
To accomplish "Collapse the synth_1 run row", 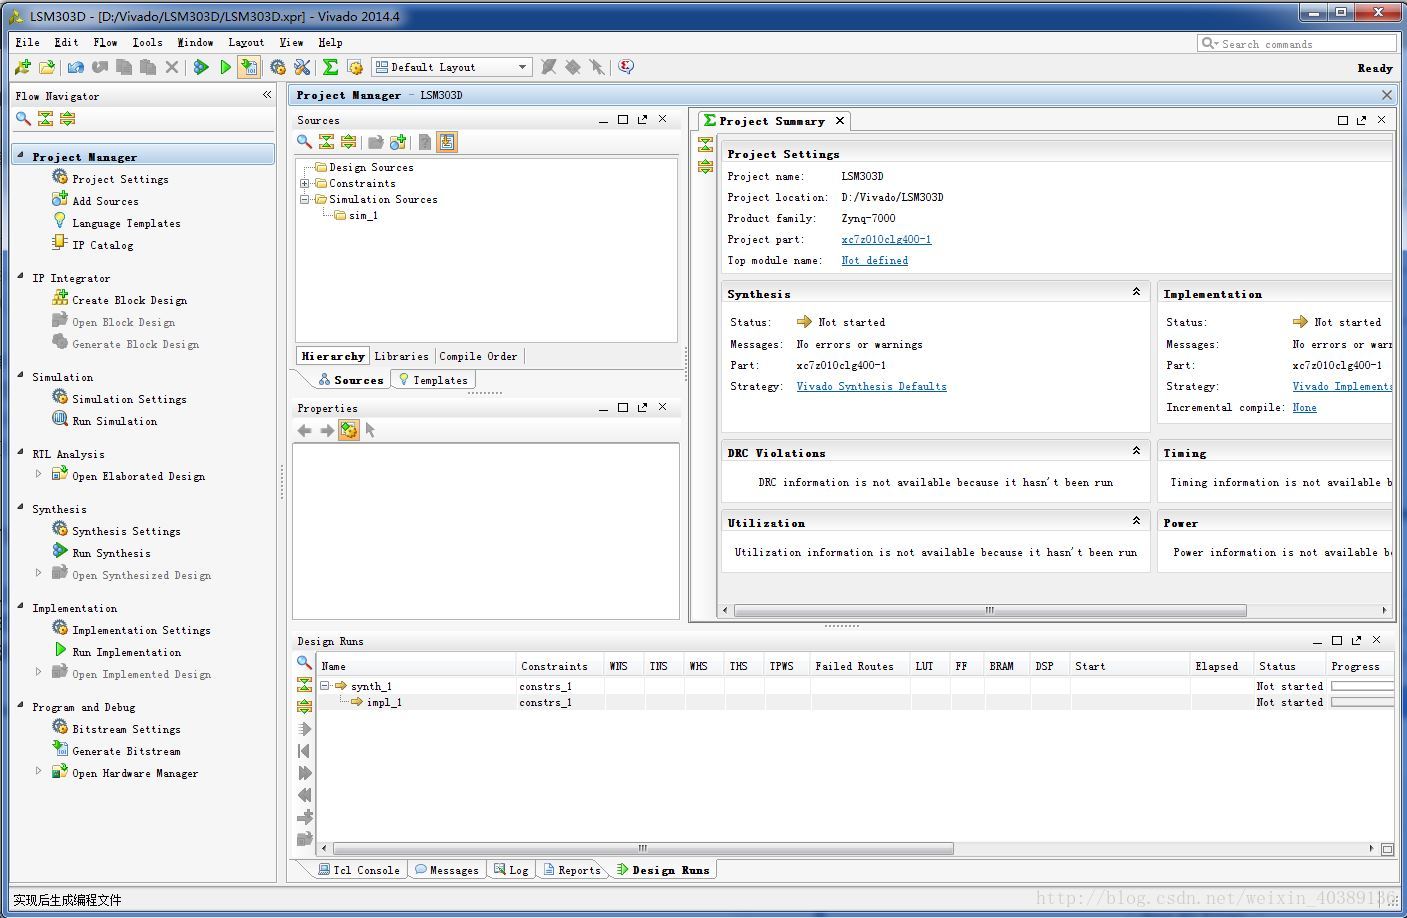I will [325, 686].
